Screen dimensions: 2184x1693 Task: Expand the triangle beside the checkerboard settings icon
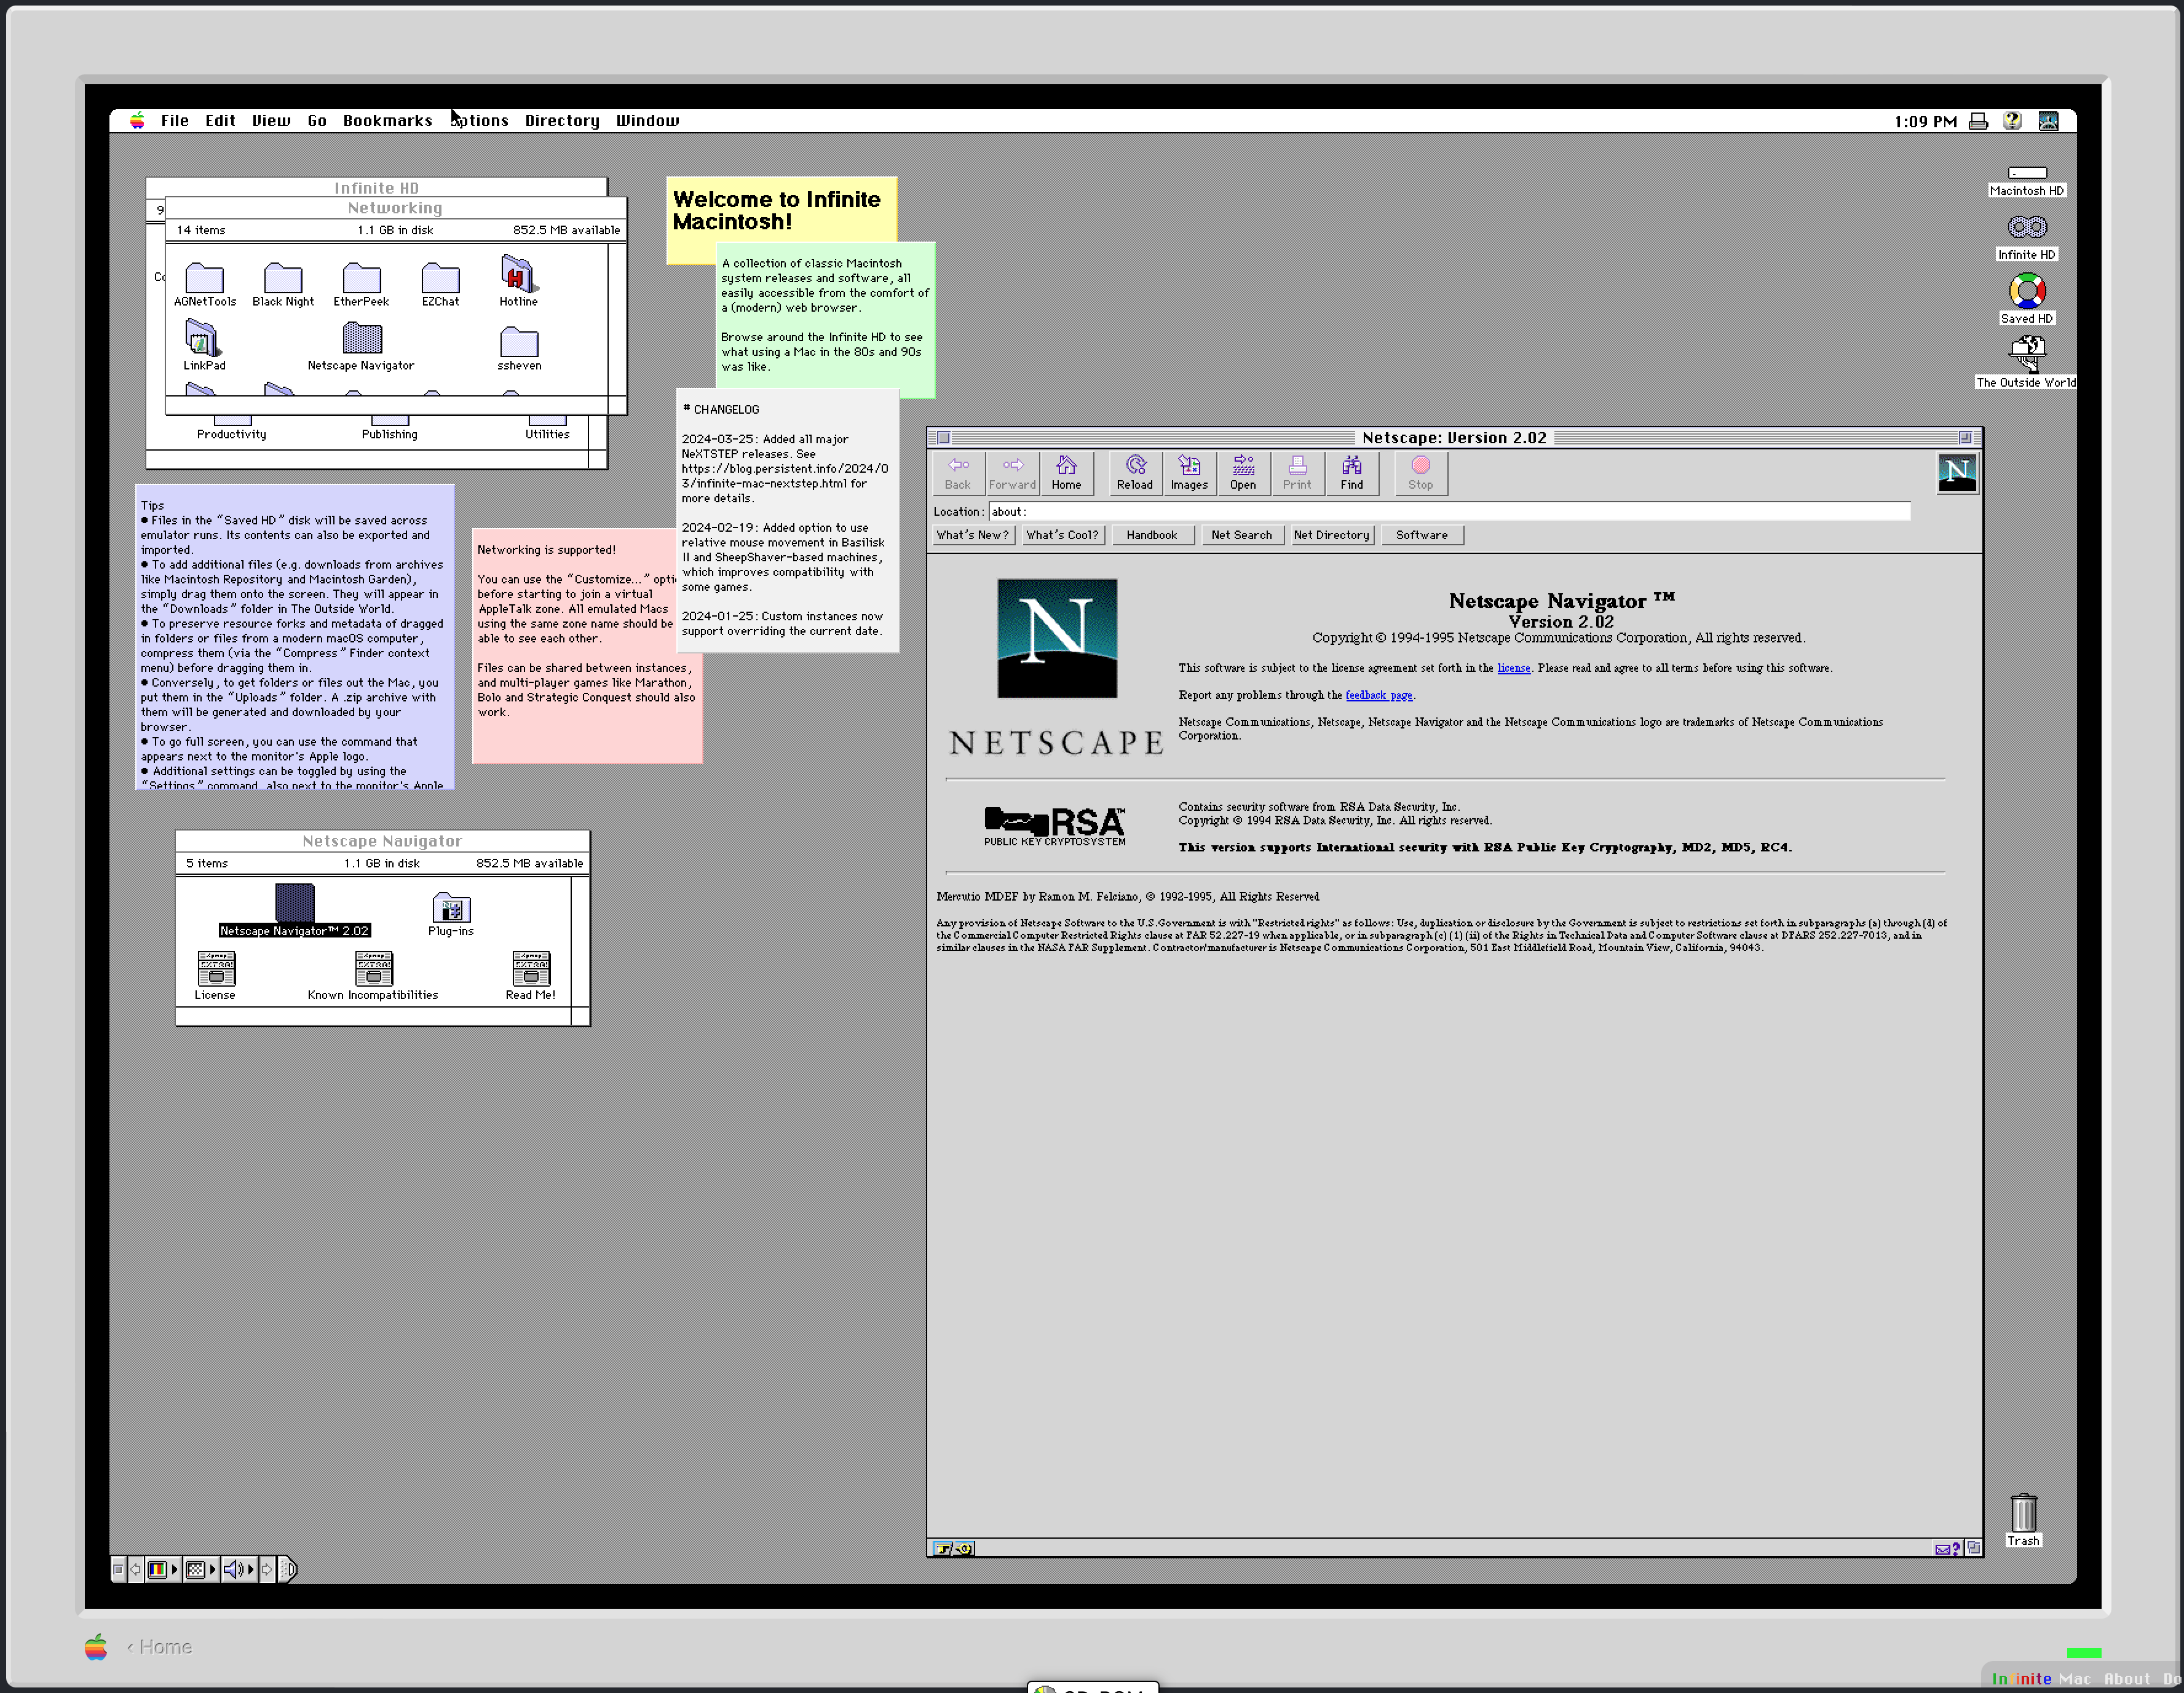(x=213, y=1569)
